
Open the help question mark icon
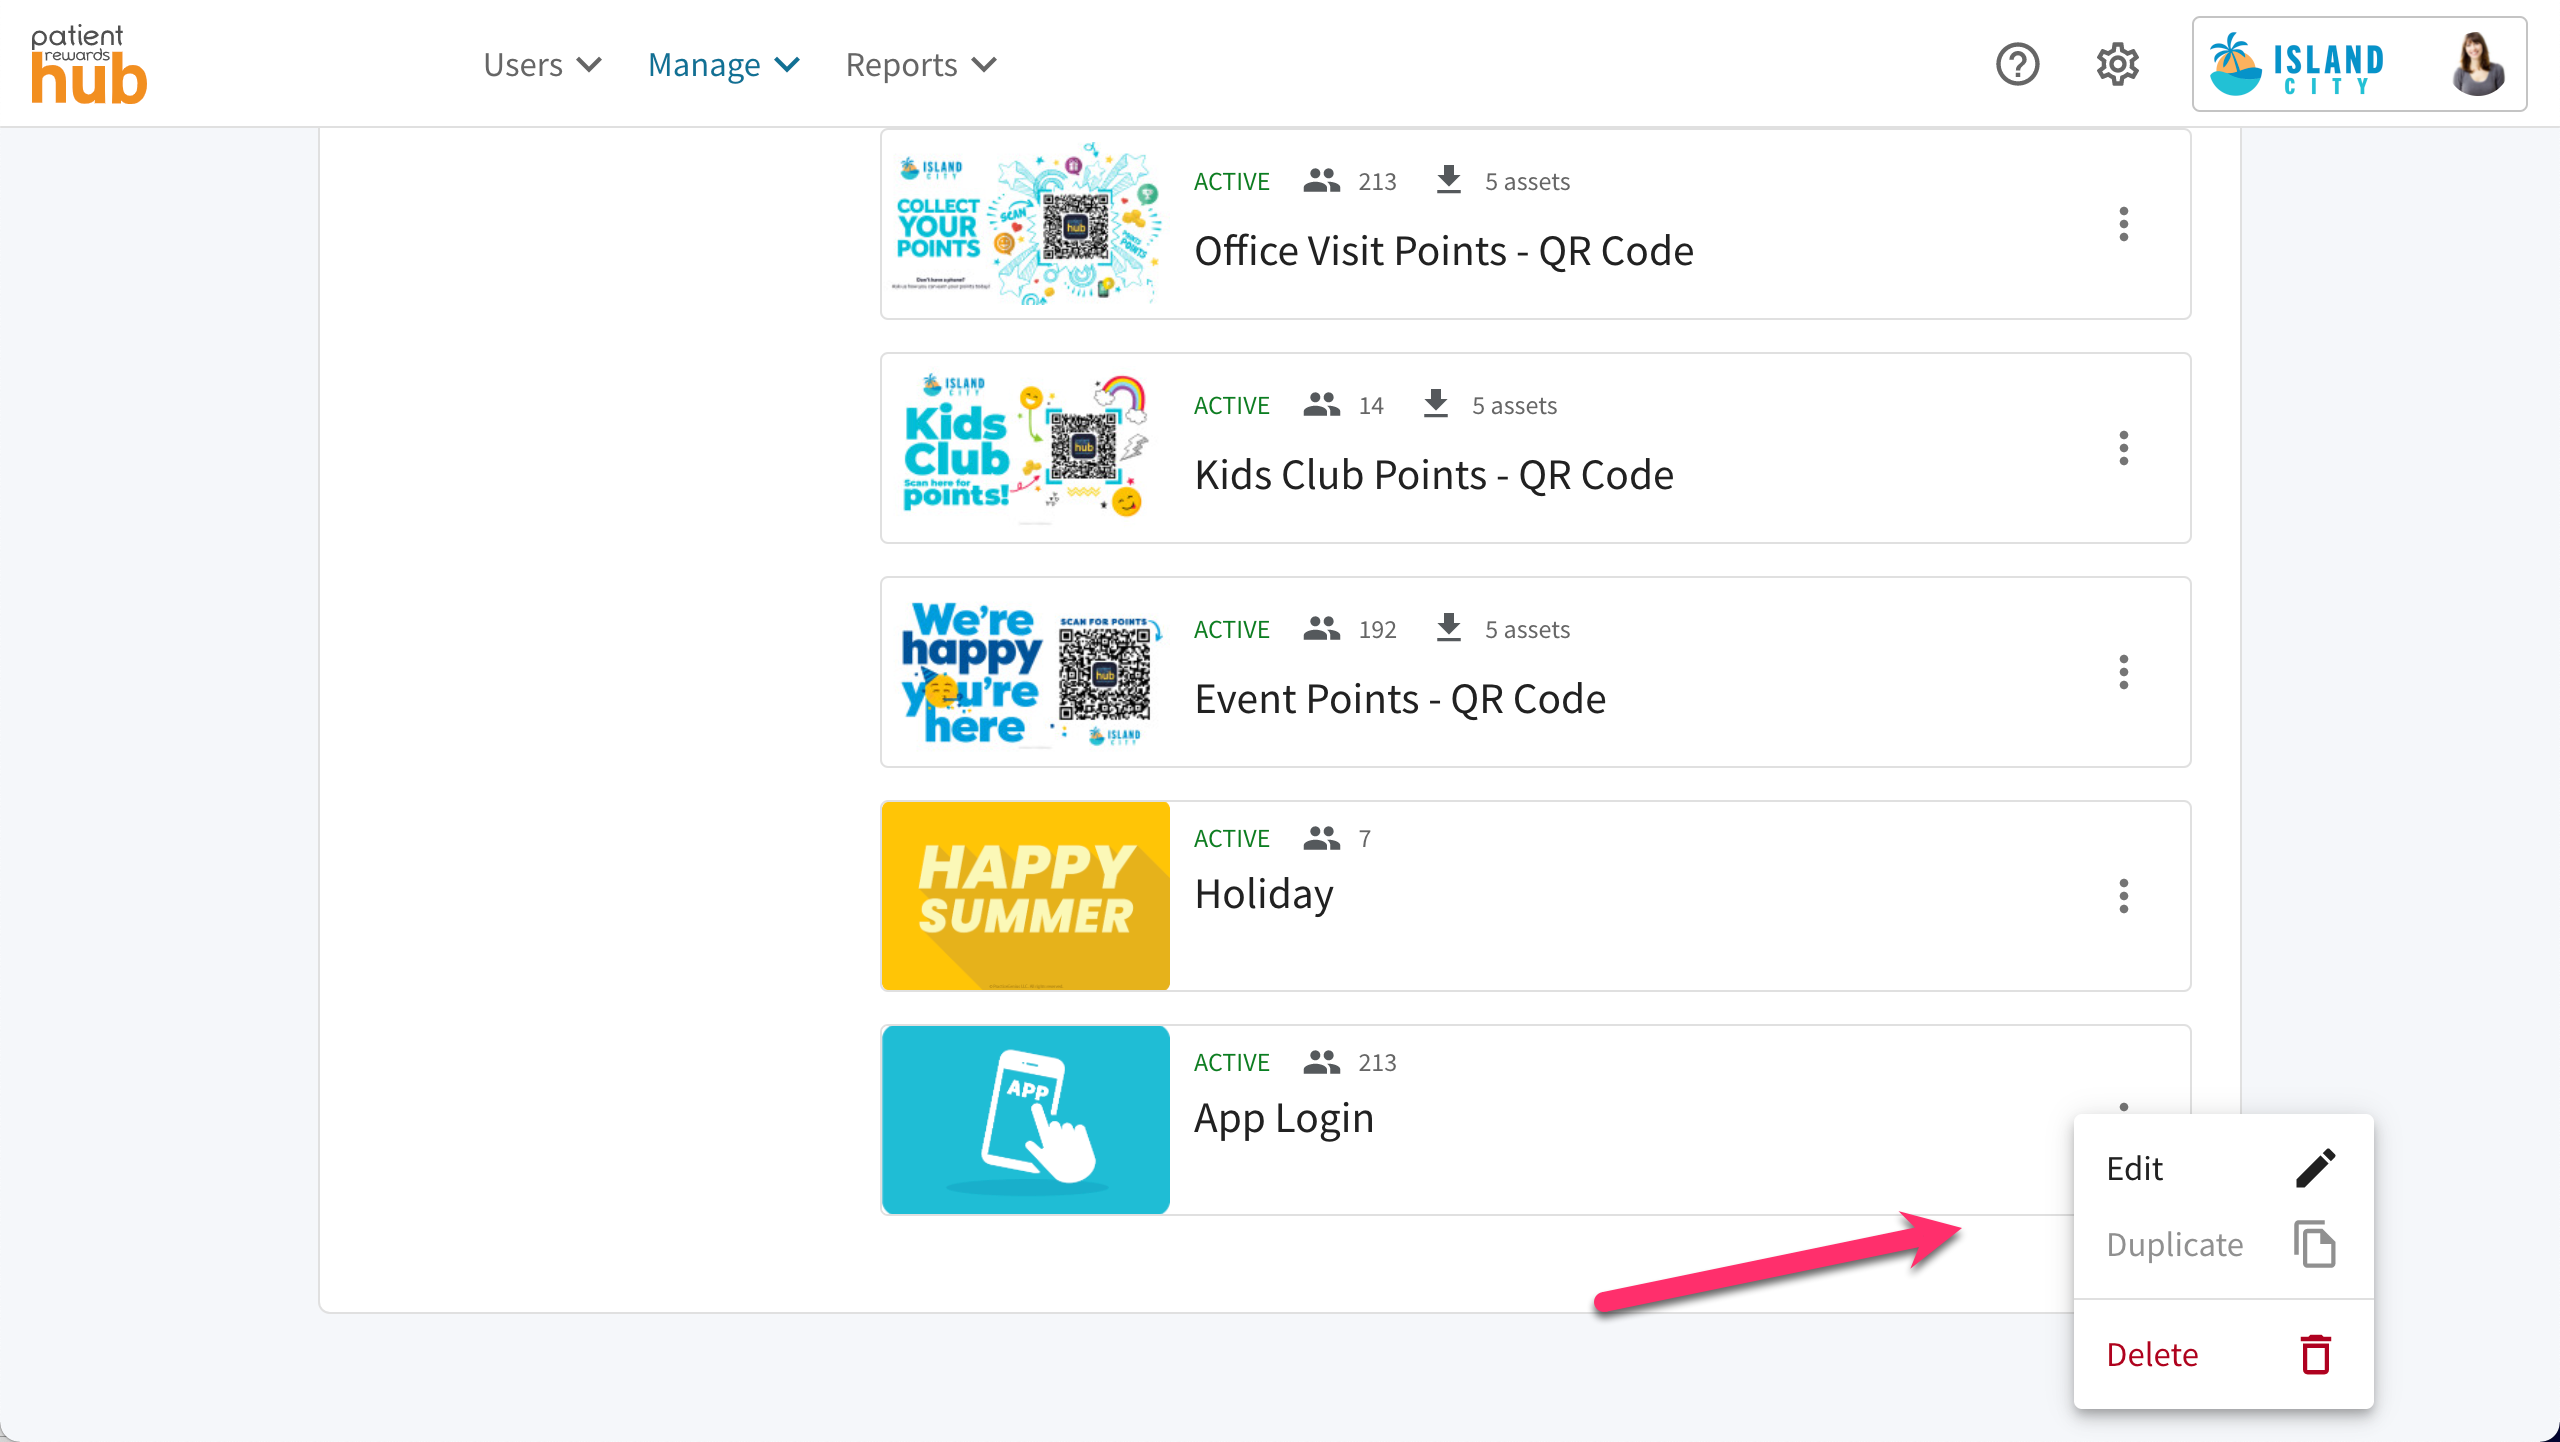[x=2017, y=65]
